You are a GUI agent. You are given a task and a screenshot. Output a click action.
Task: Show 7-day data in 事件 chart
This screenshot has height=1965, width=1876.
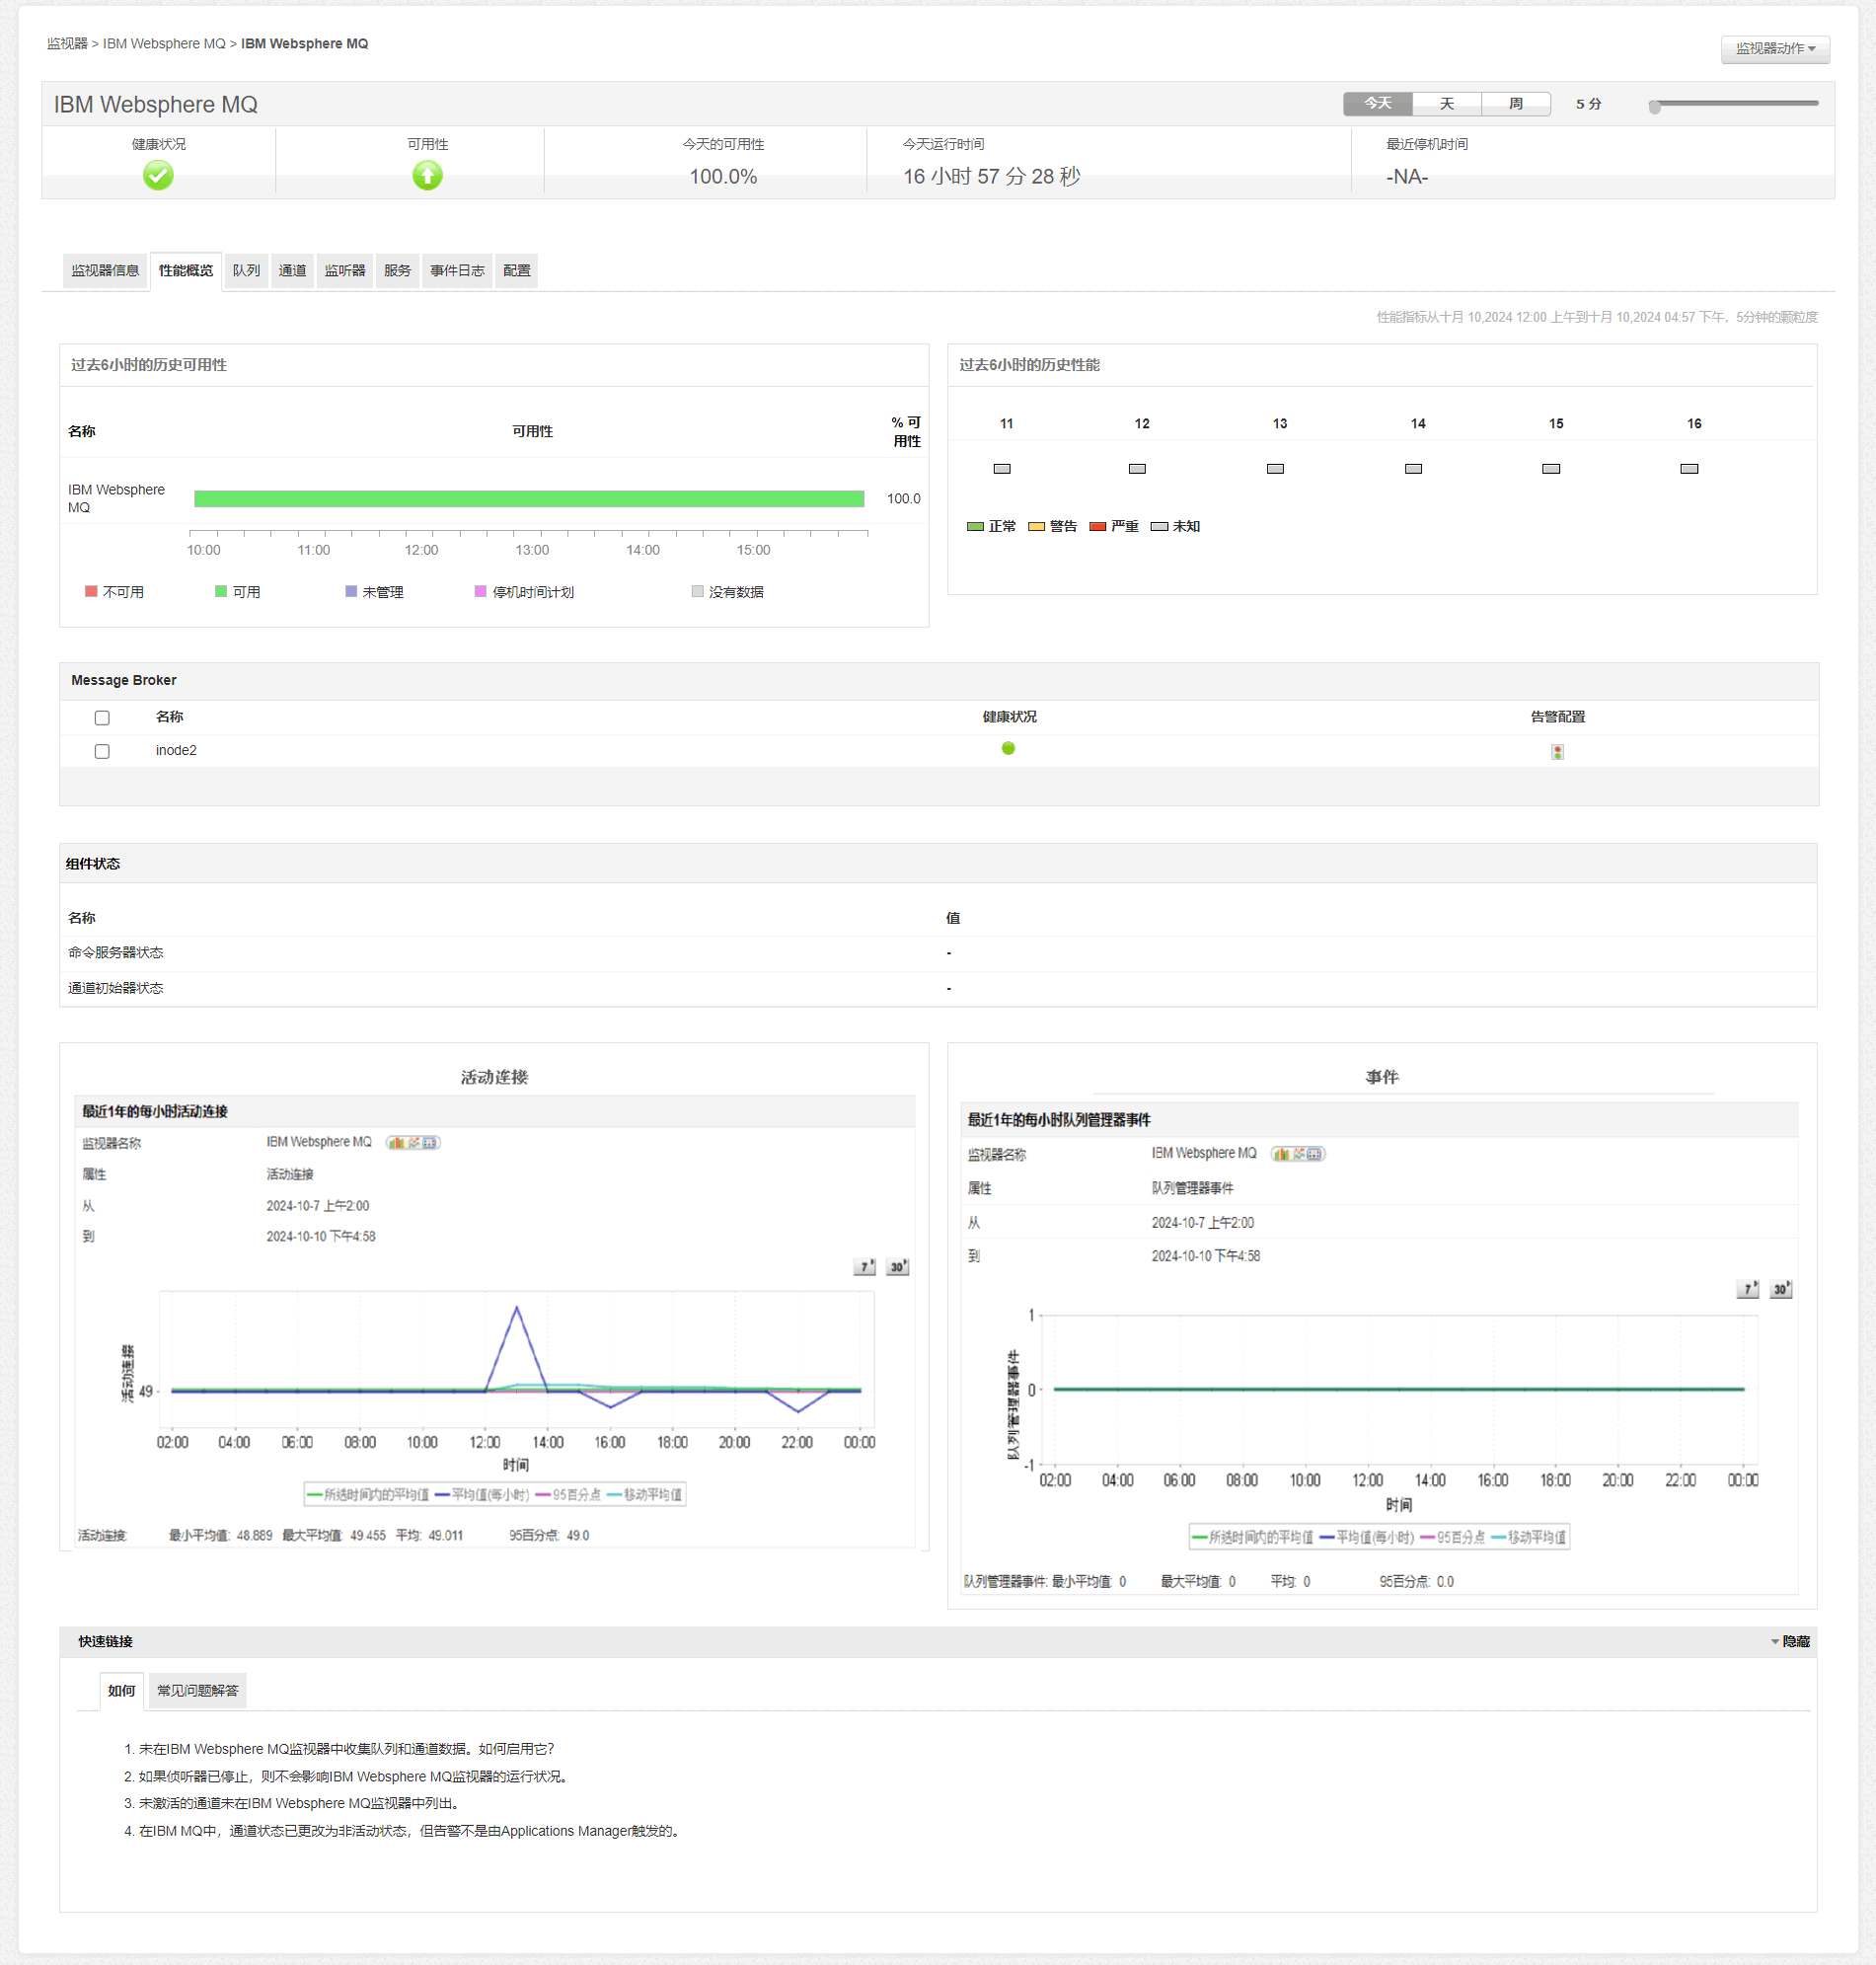(1747, 1290)
